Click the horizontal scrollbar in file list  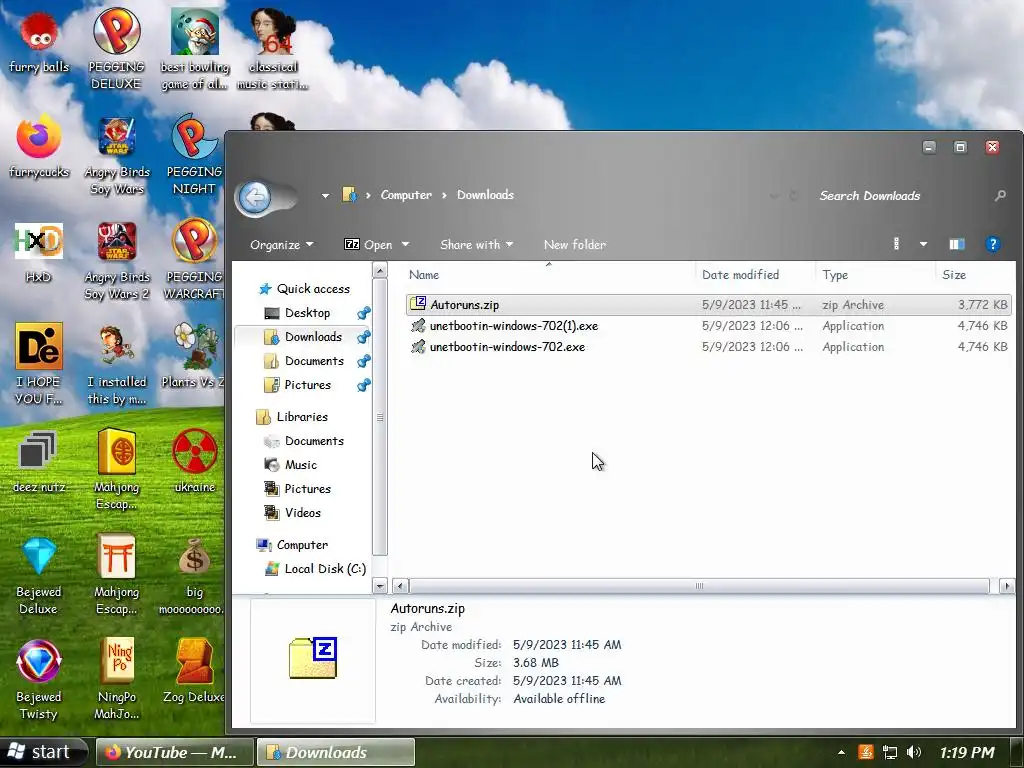699,586
